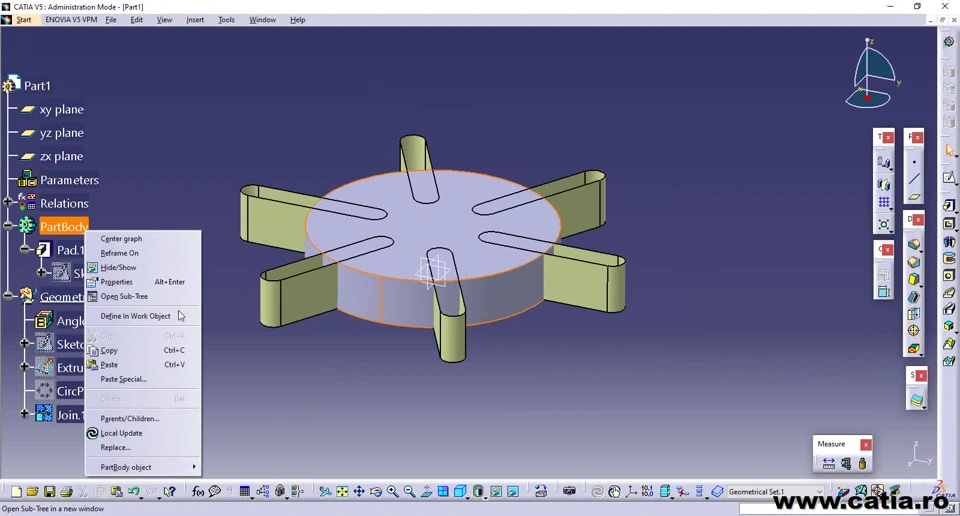Click the Zoom In magnifier icon
960x516 pixels.
pyautogui.click(x=392, y=492)
